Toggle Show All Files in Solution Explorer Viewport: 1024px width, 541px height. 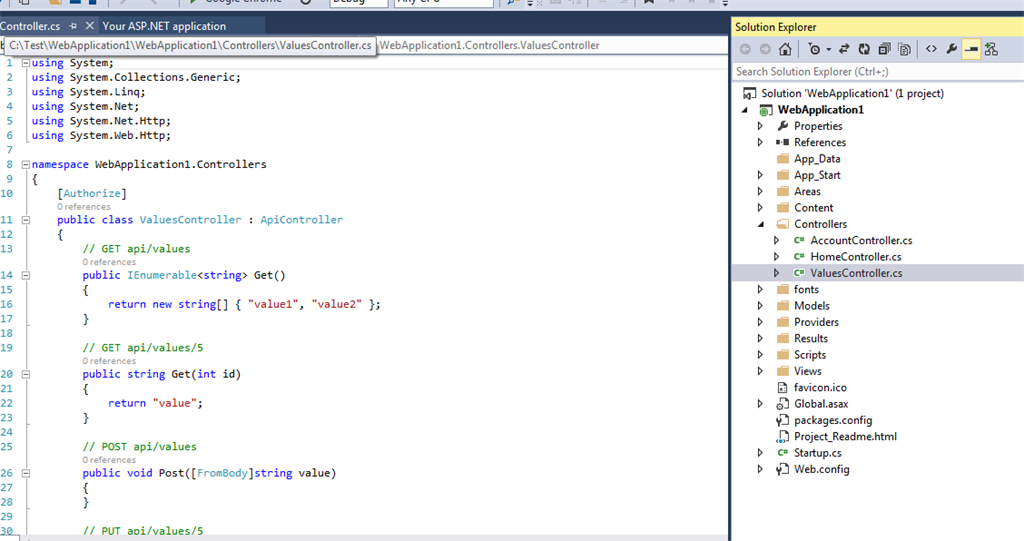pyautogui.click(x=904, y=49)
